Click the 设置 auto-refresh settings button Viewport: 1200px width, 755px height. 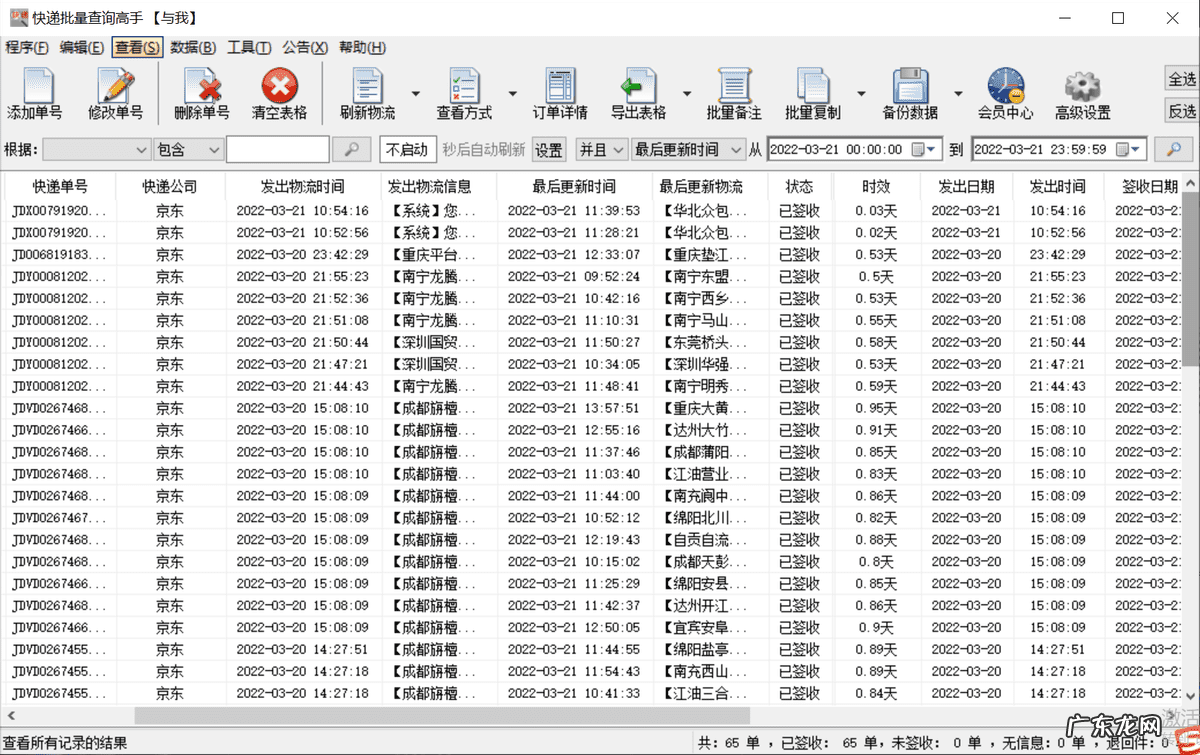click(x=548, y=150)
